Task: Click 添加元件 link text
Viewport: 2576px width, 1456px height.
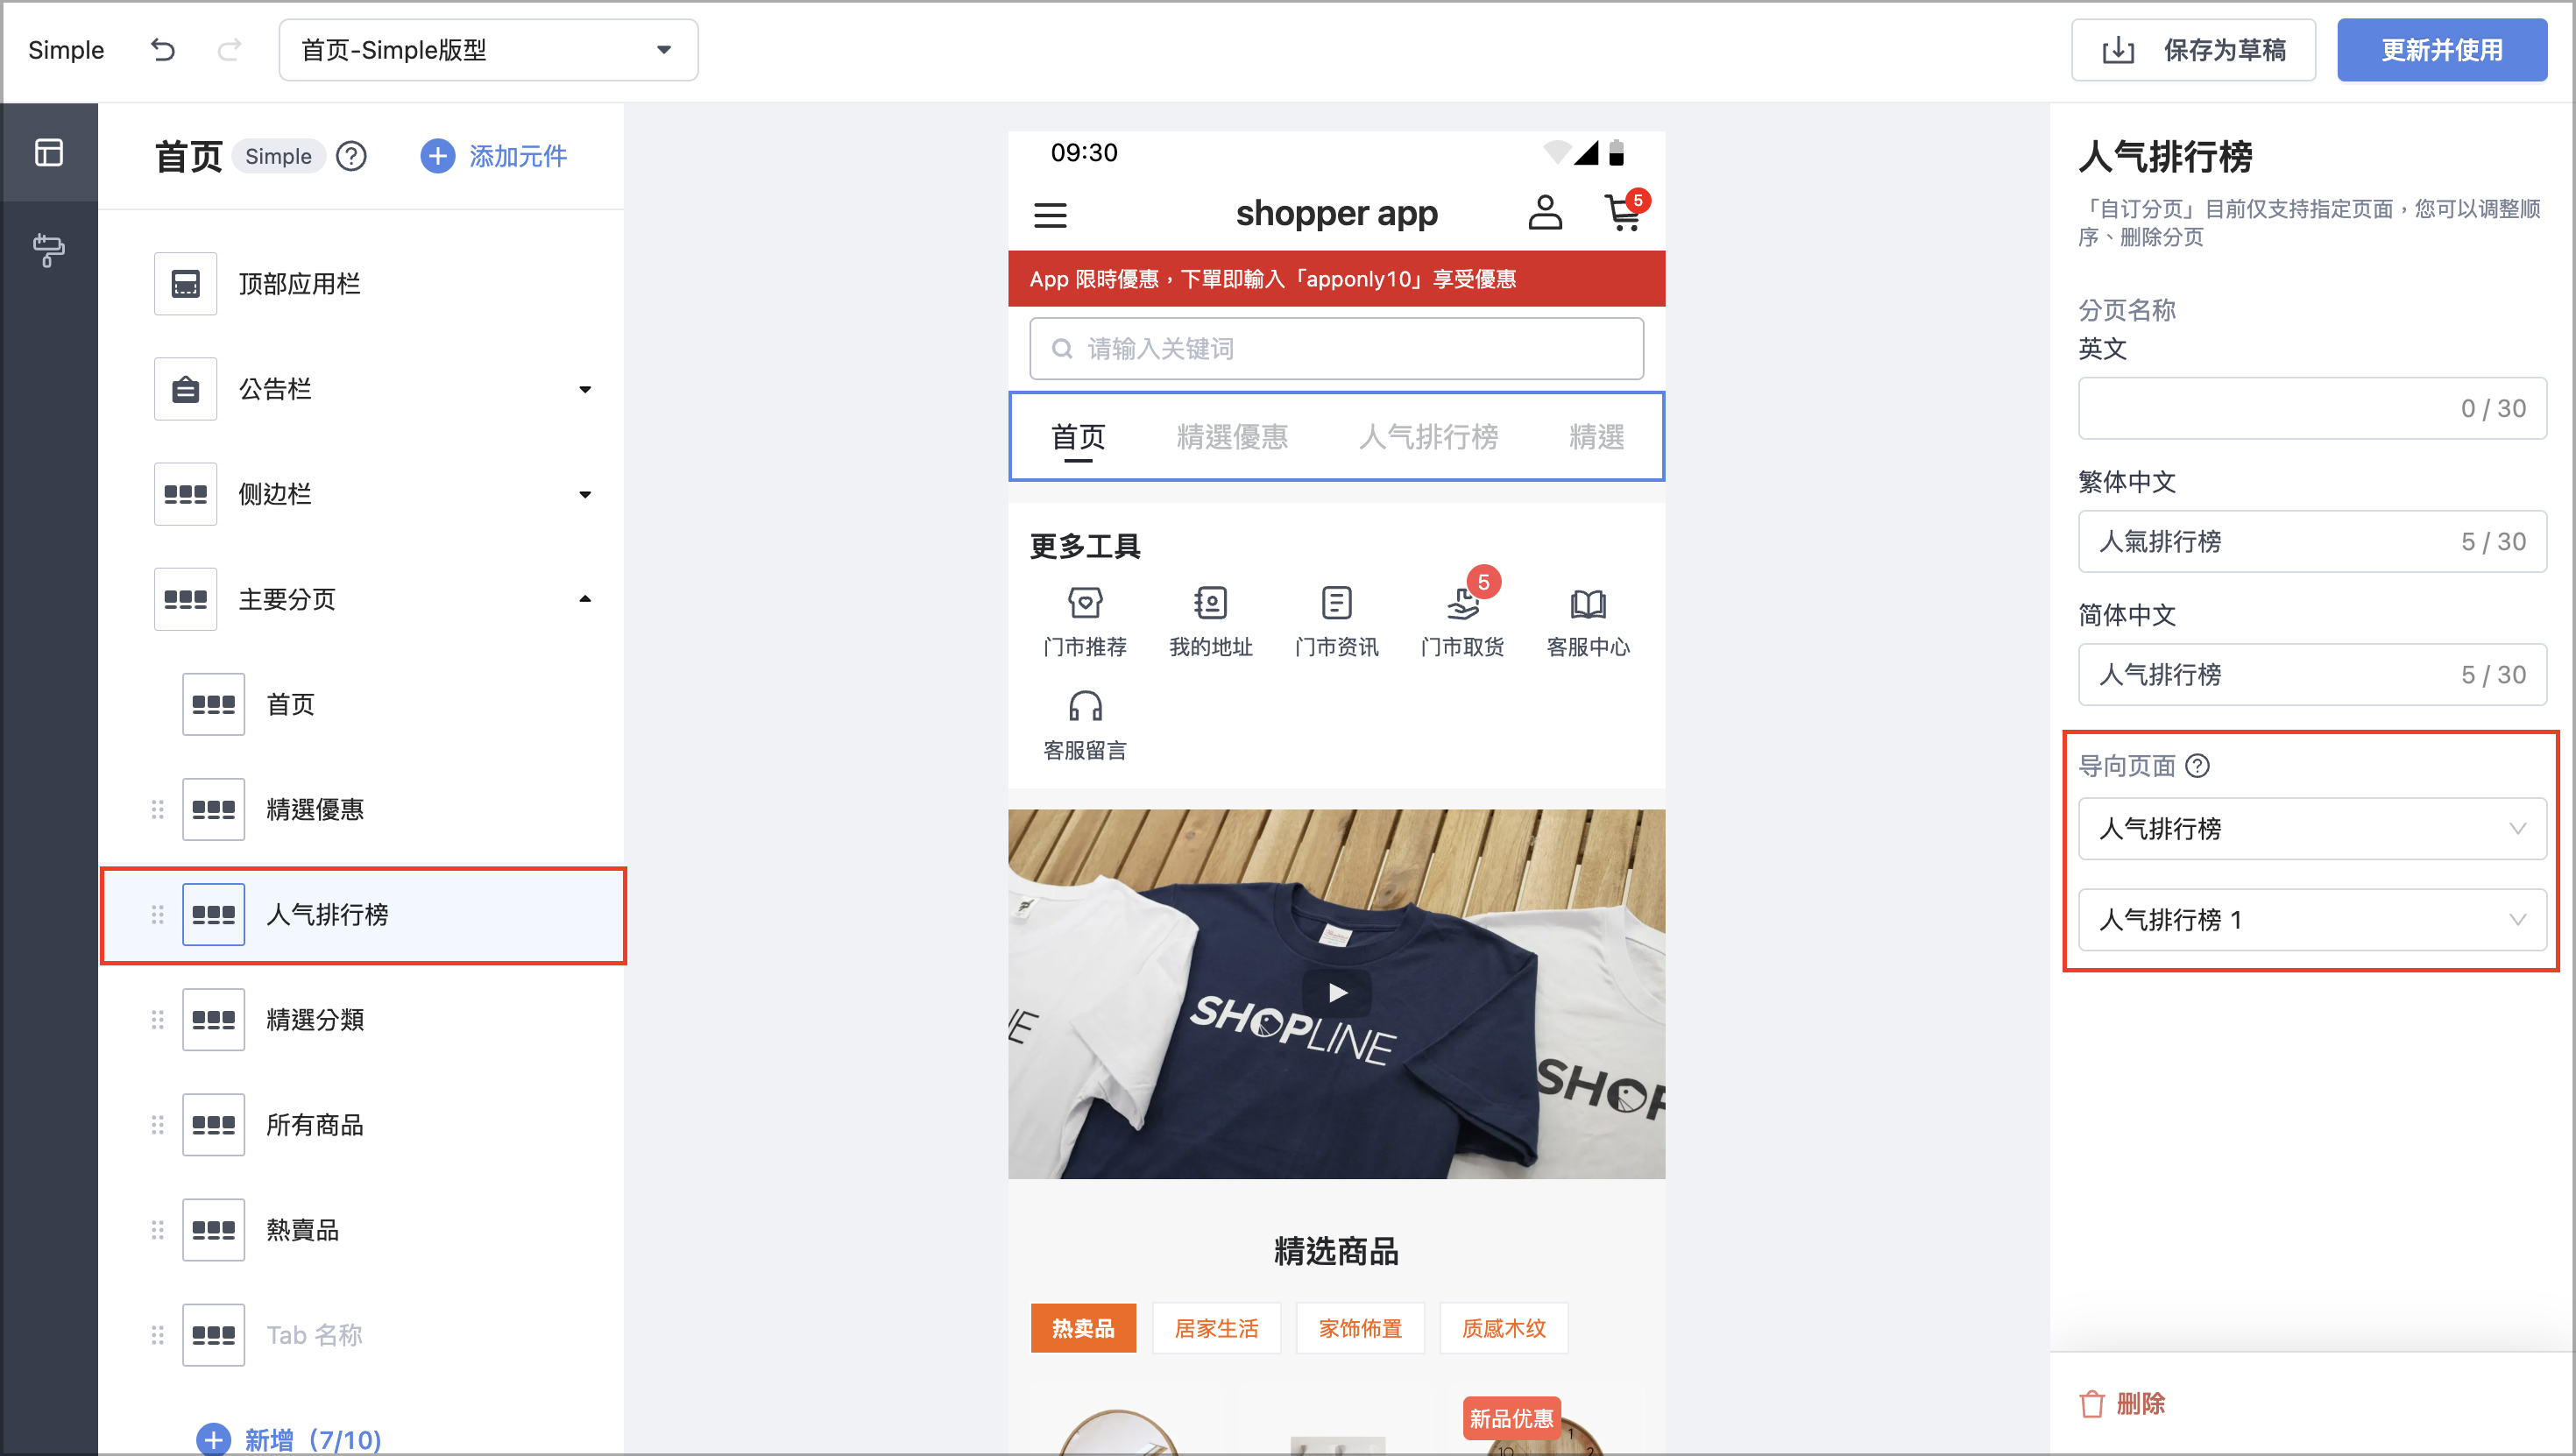Action: (518, 156)
